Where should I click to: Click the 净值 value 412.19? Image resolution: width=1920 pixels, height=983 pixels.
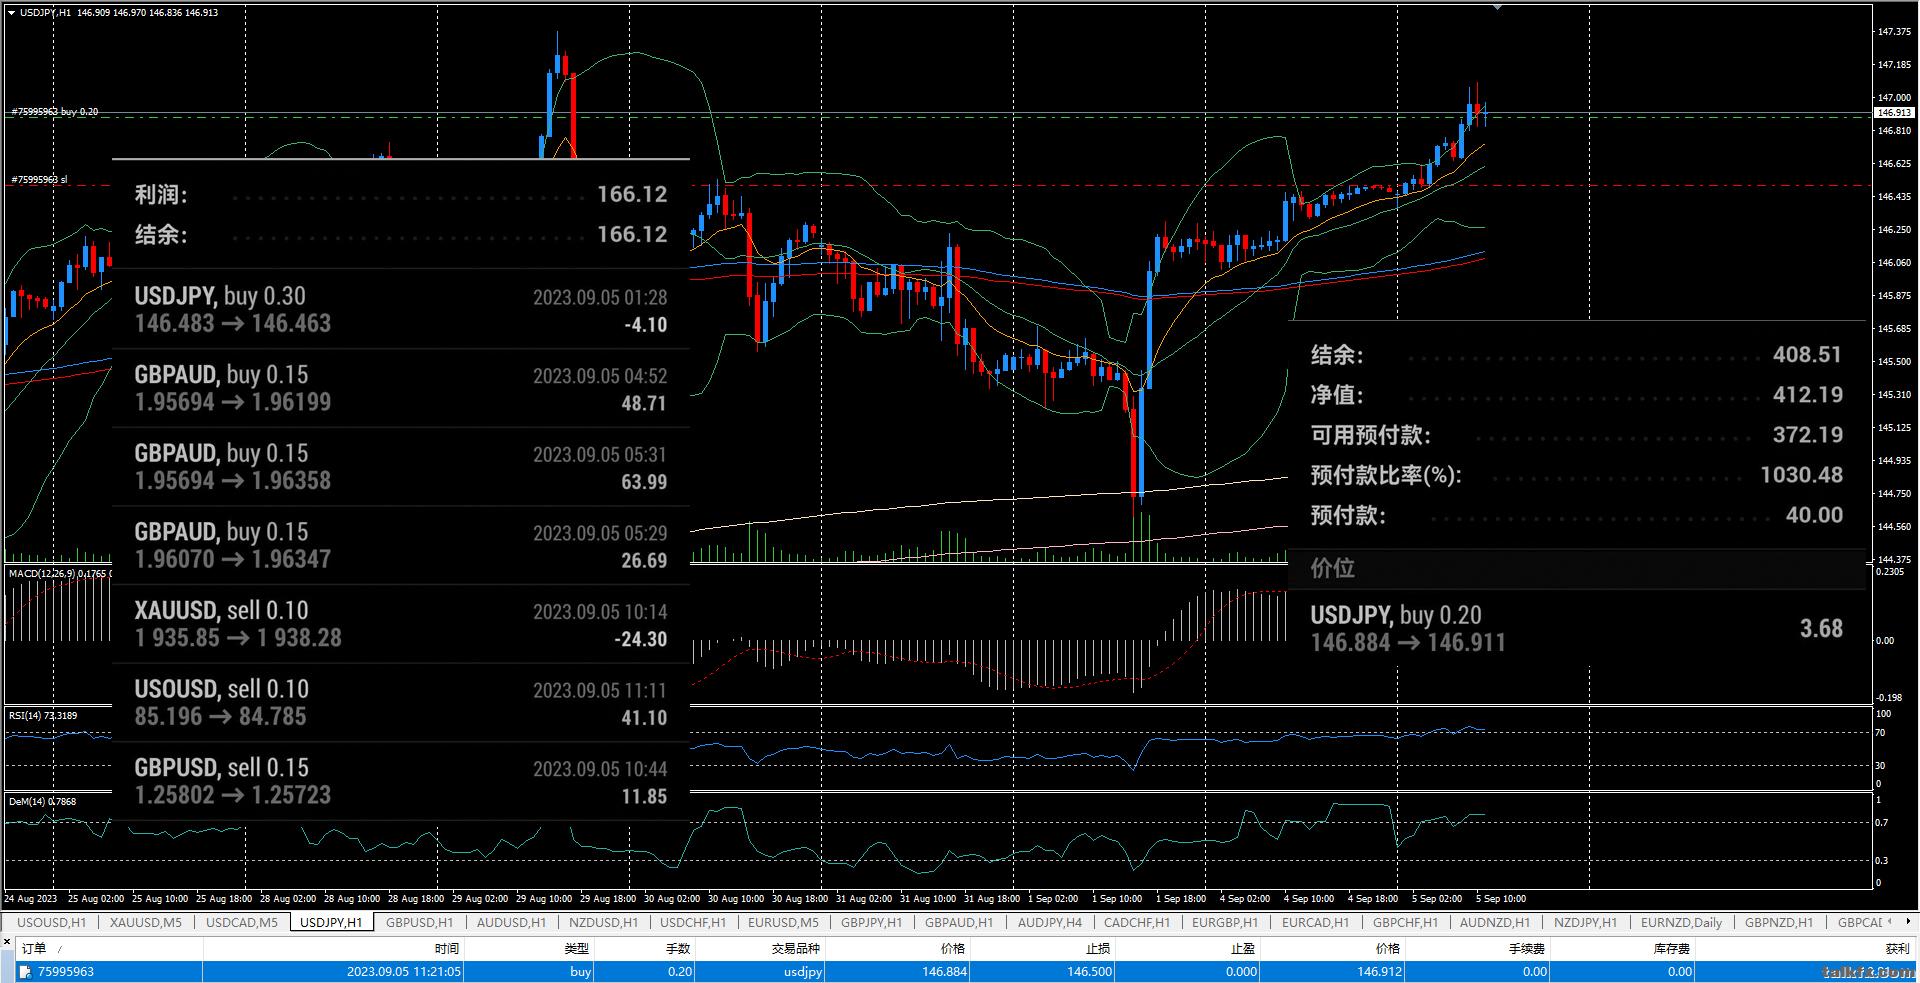pos(1807,395)
